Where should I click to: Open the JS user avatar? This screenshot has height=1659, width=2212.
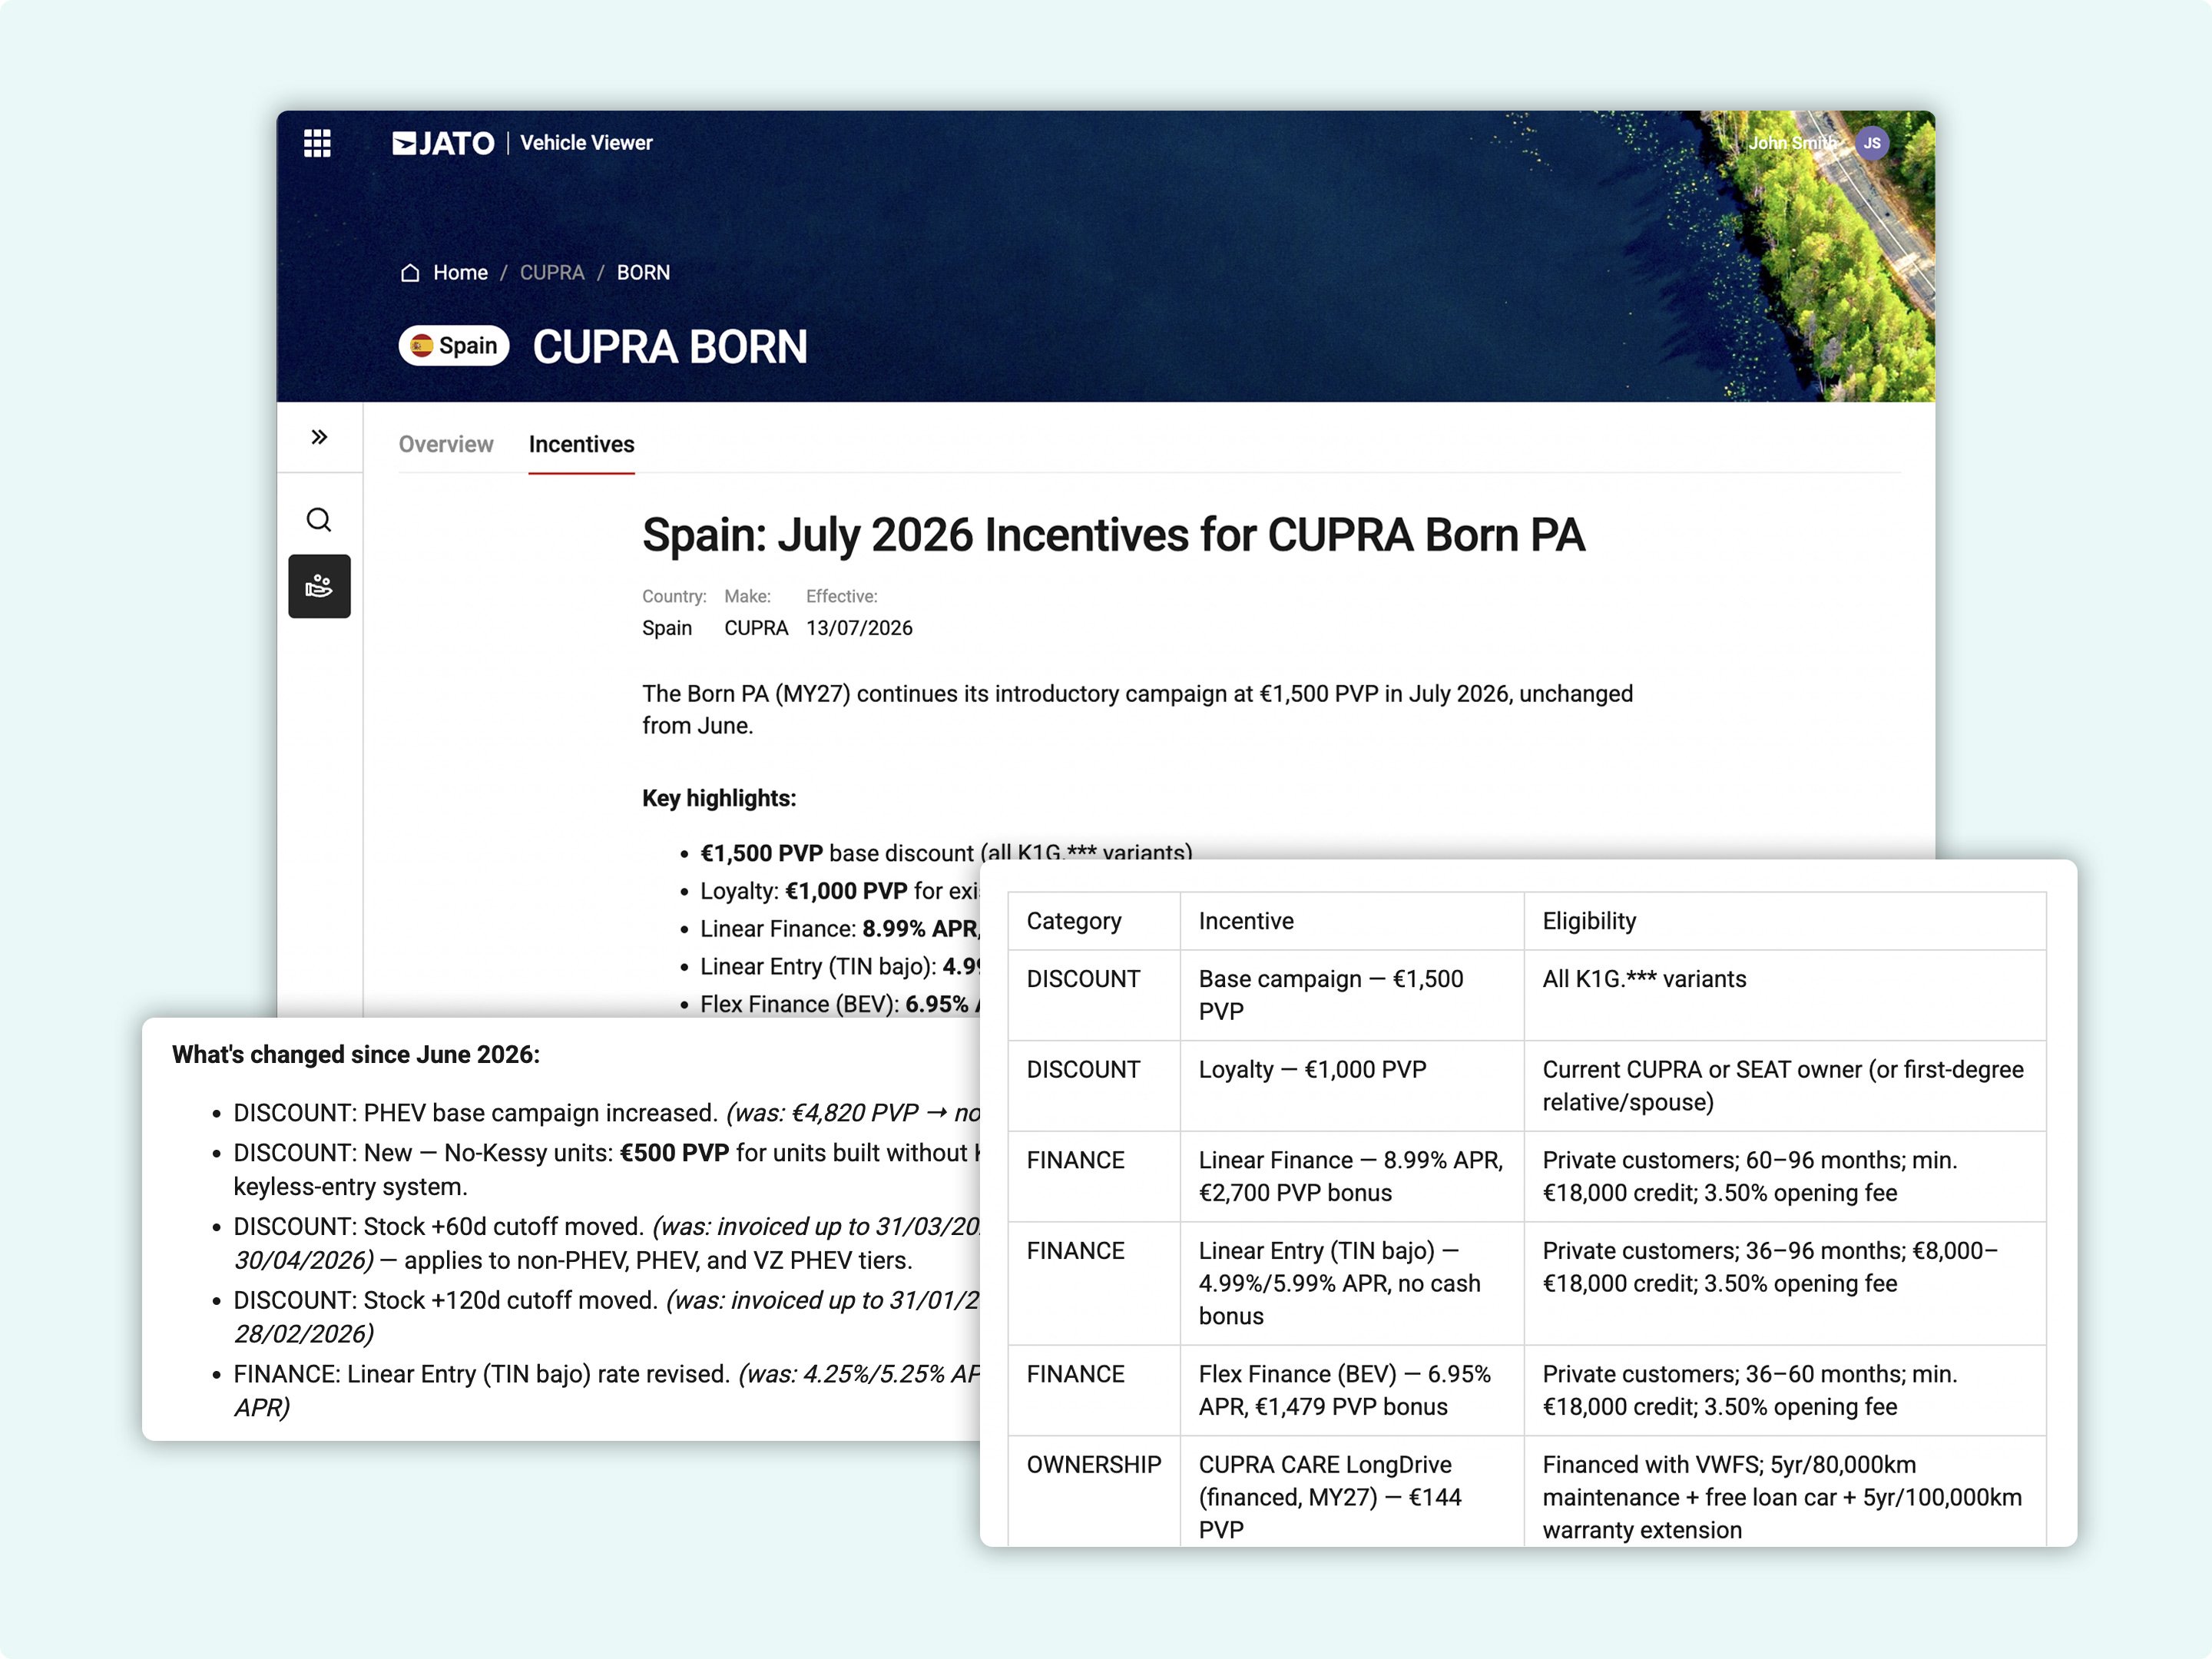pyautogui.click(x=1871, y=143)
